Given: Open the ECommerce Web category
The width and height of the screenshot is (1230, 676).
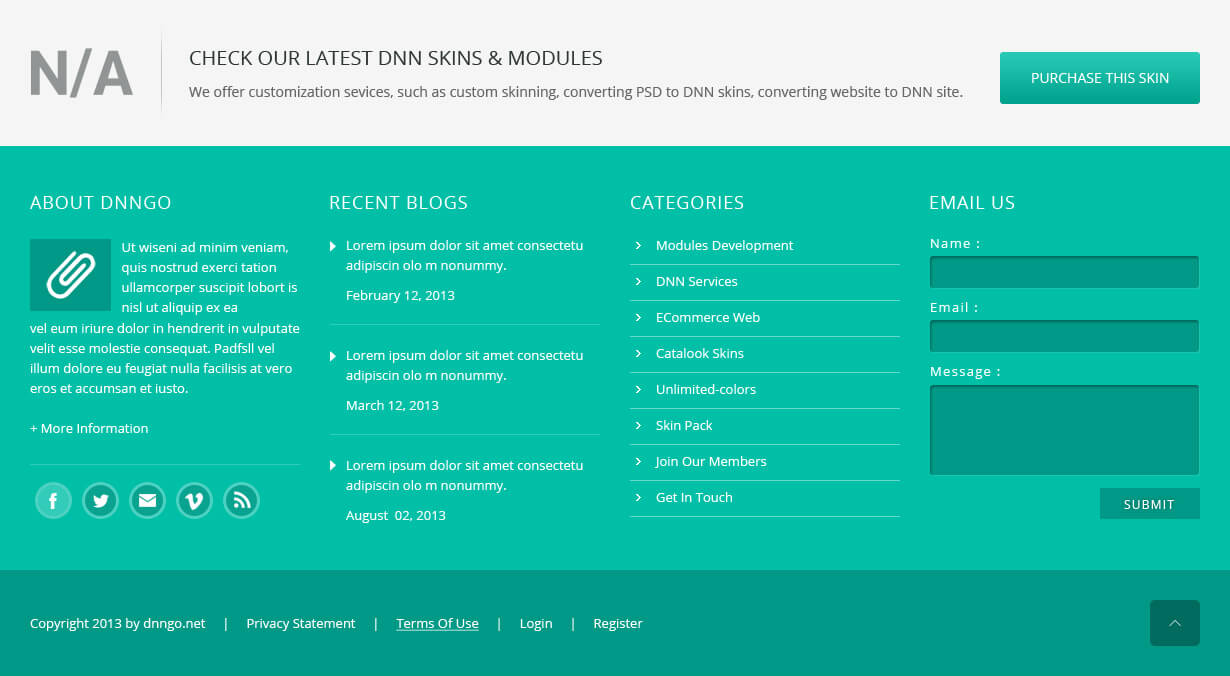Looking at the screenshot, I should 708,317.
